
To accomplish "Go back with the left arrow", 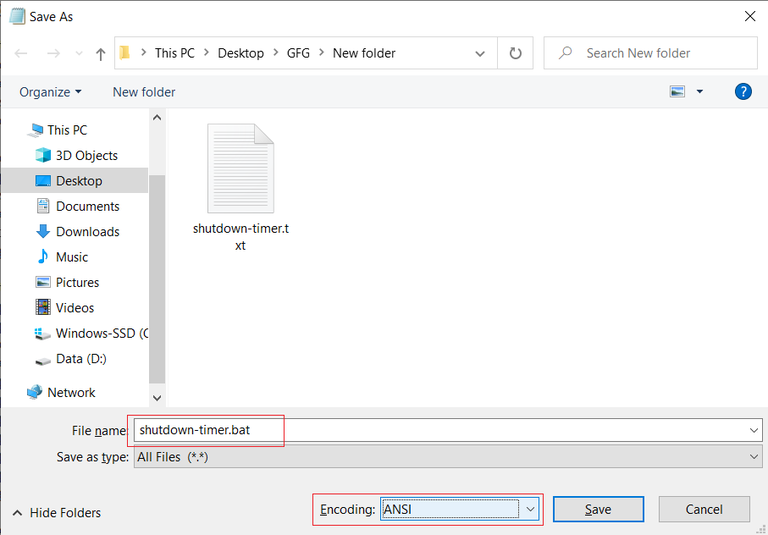I will (x=21, y=53).
